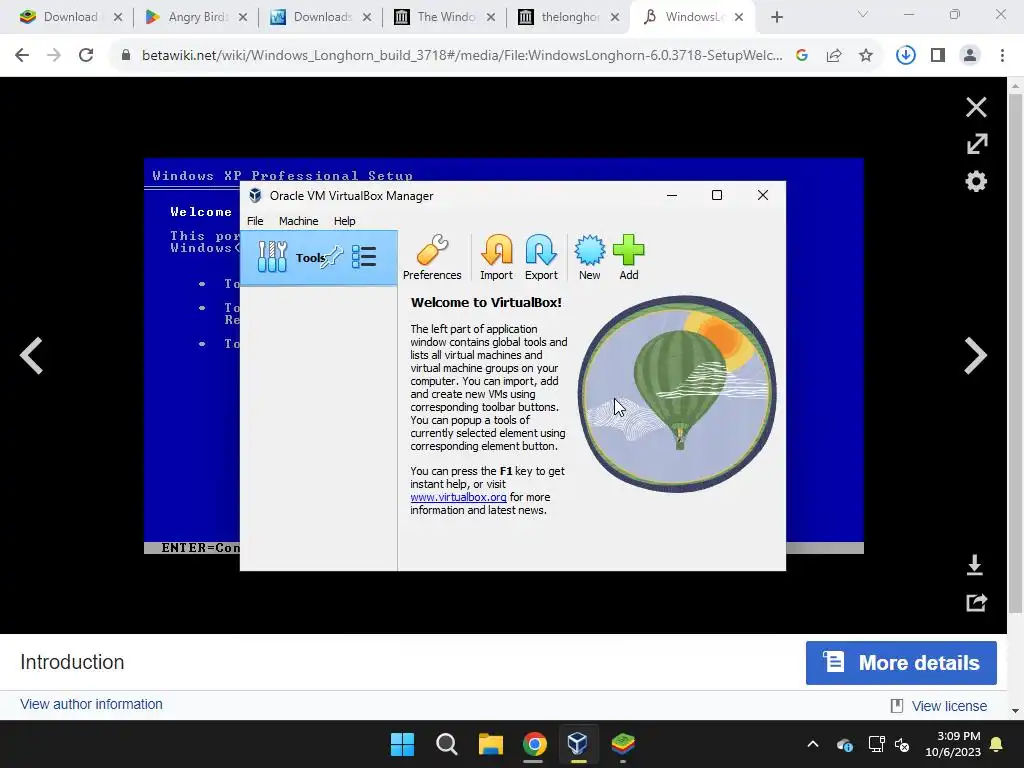Toggle Chrome side panel

(938, 56)
